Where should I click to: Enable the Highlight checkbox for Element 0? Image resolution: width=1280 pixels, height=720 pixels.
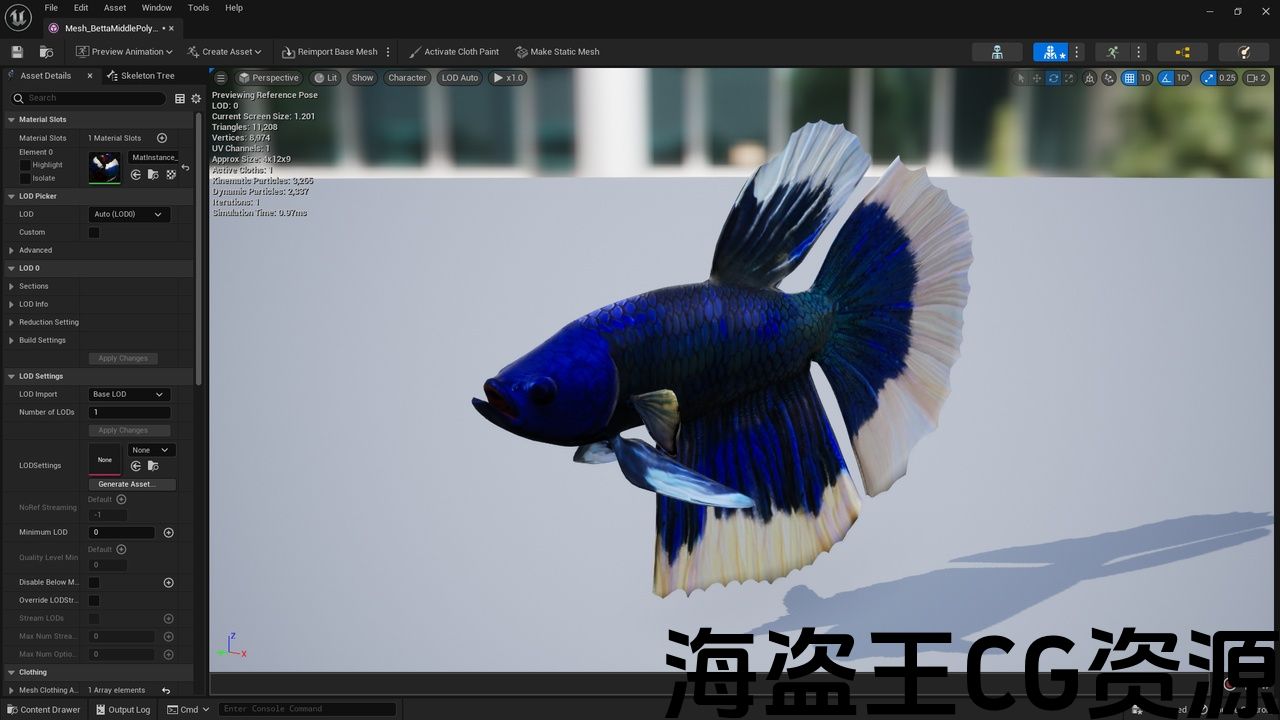[26, 165]
